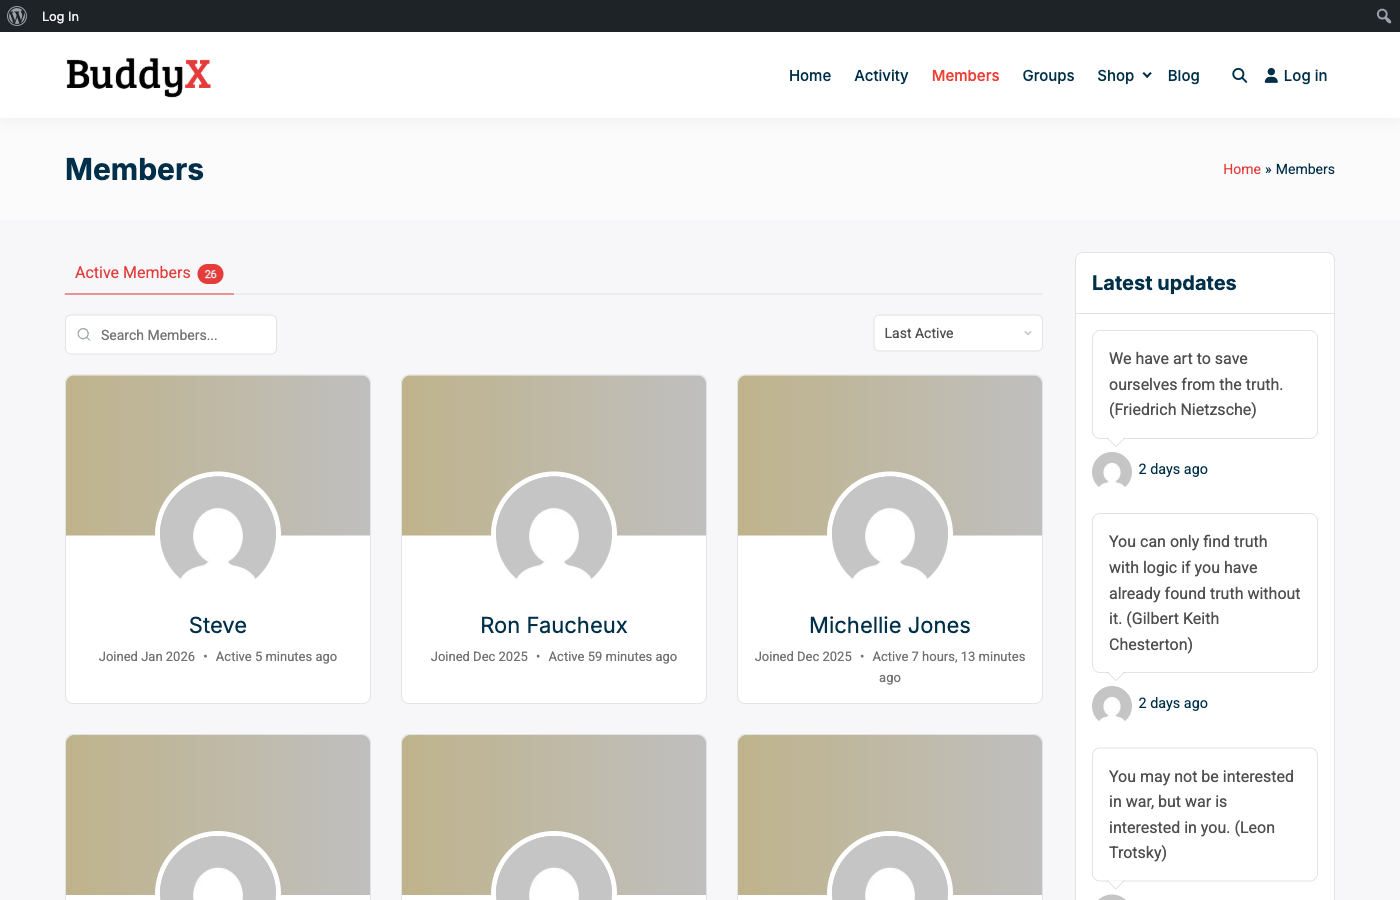Click the user icon beside Log in
The image size is (1400, 900).
point(1270,74)
